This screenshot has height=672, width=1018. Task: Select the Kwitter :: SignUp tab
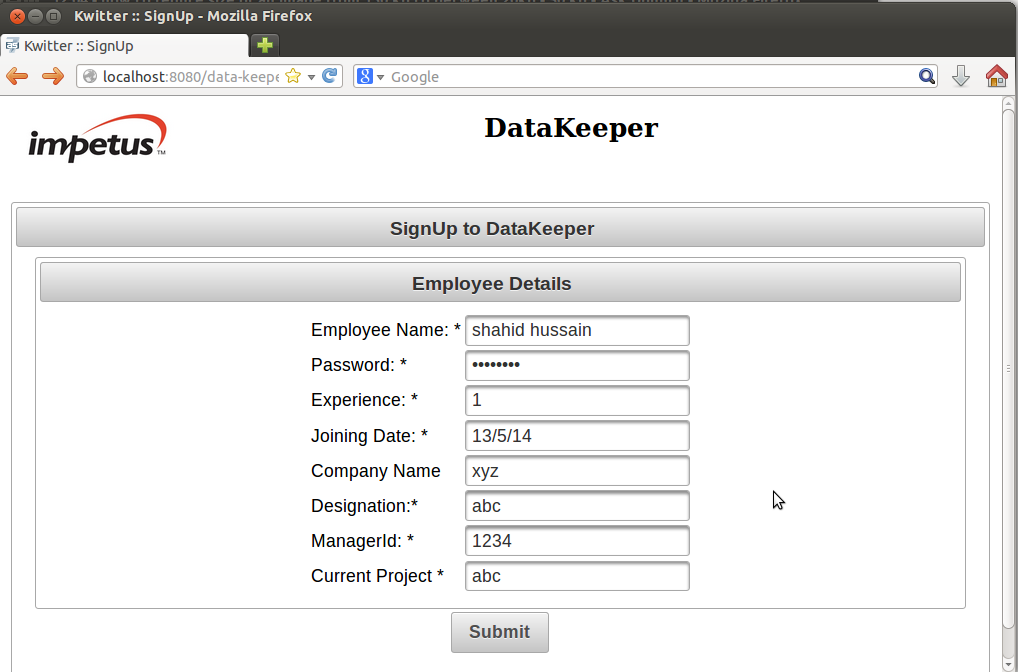(x=123, y=46)
